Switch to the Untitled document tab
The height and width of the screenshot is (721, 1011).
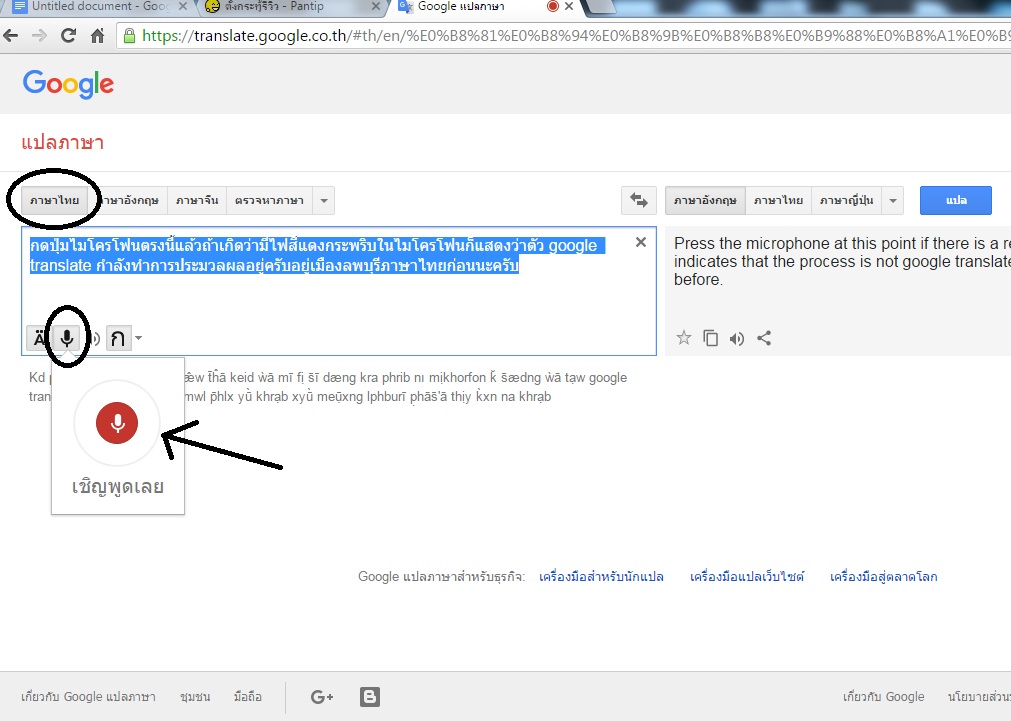100,7
